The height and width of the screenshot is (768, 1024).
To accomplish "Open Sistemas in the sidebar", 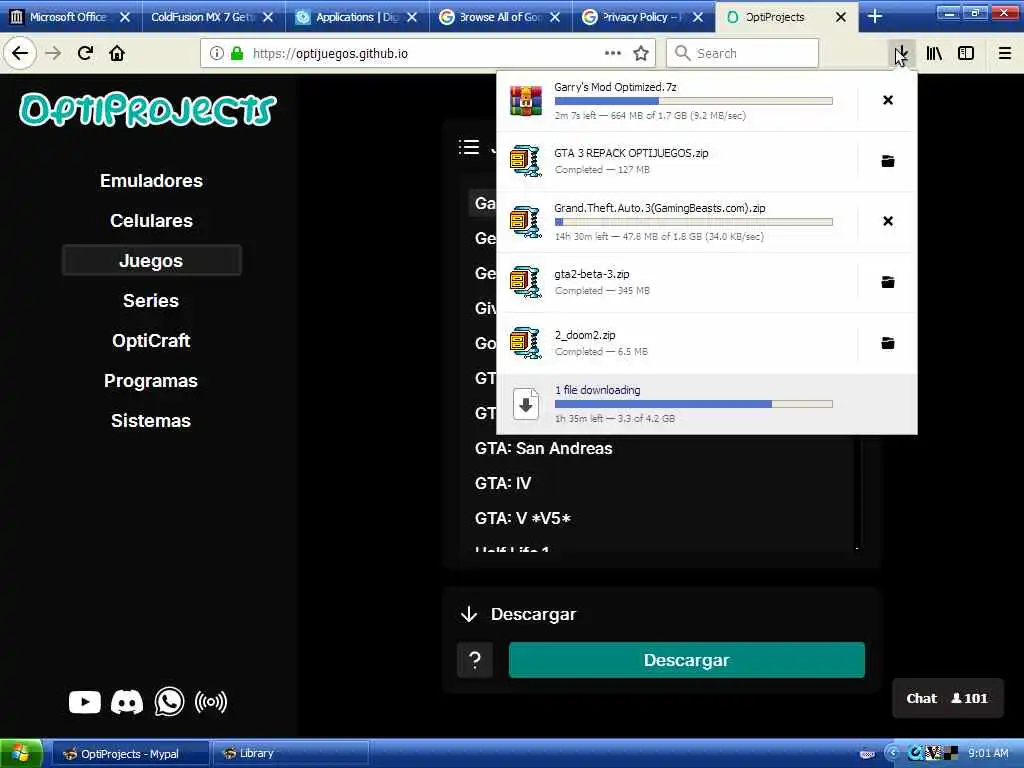I will pyautogui.click(x=151, y=421).
